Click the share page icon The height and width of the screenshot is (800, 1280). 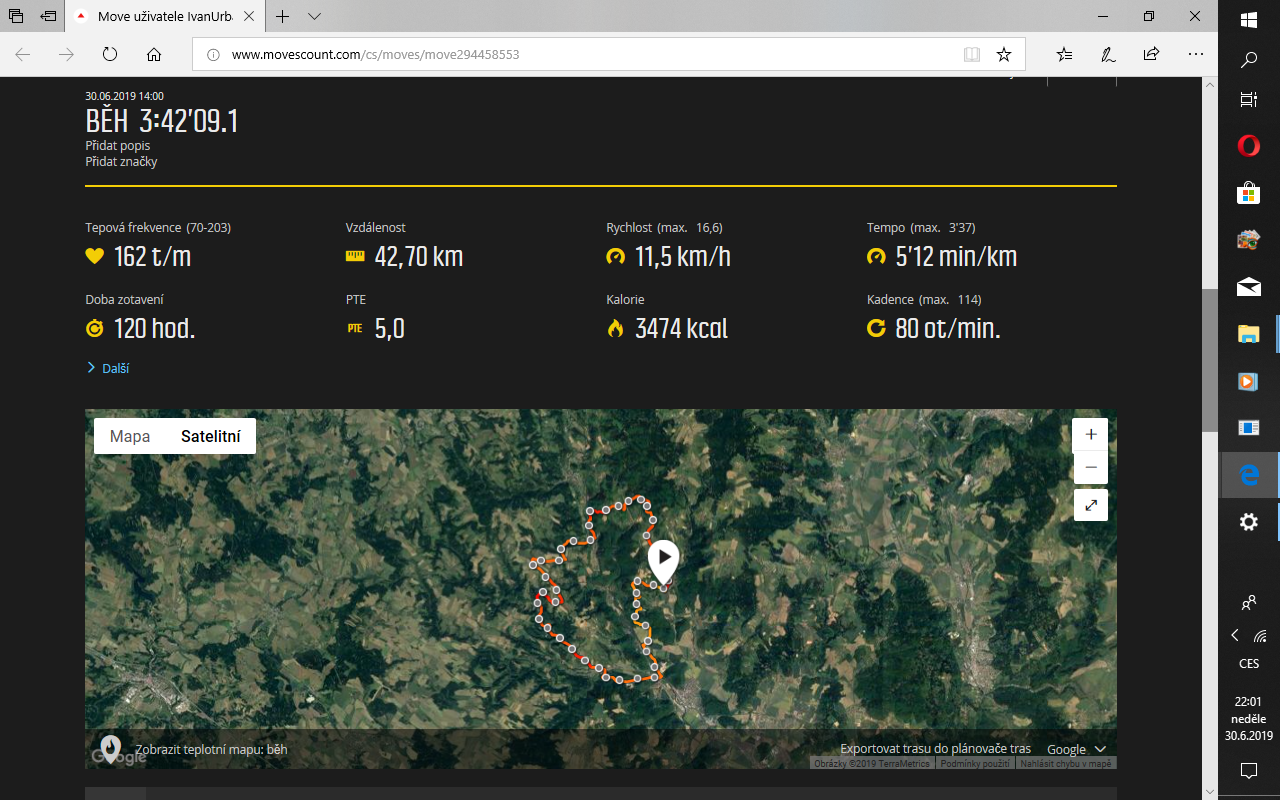pos(1151,54)
